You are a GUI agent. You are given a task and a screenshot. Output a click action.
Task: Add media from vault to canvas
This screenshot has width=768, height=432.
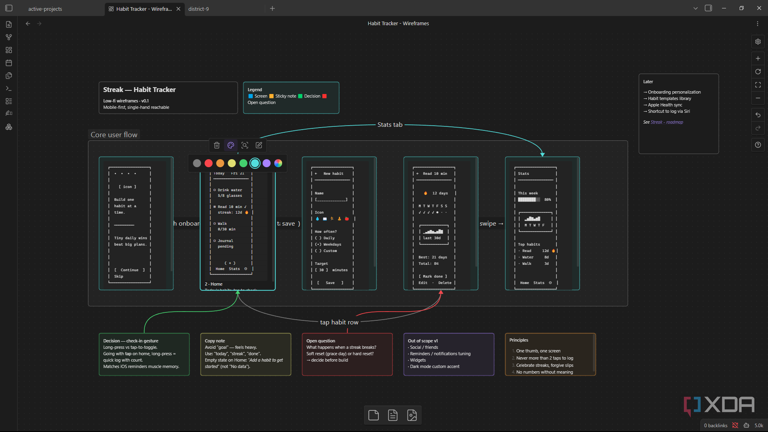point(412,415)
